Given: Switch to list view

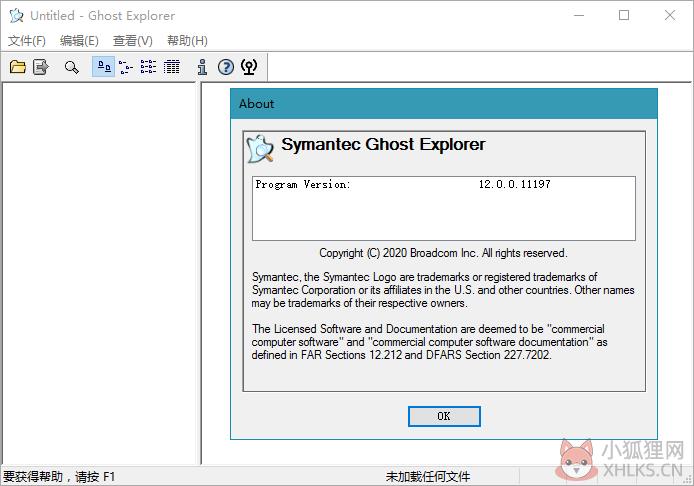Looking at the screenshot, I should [x=149, y=67].
